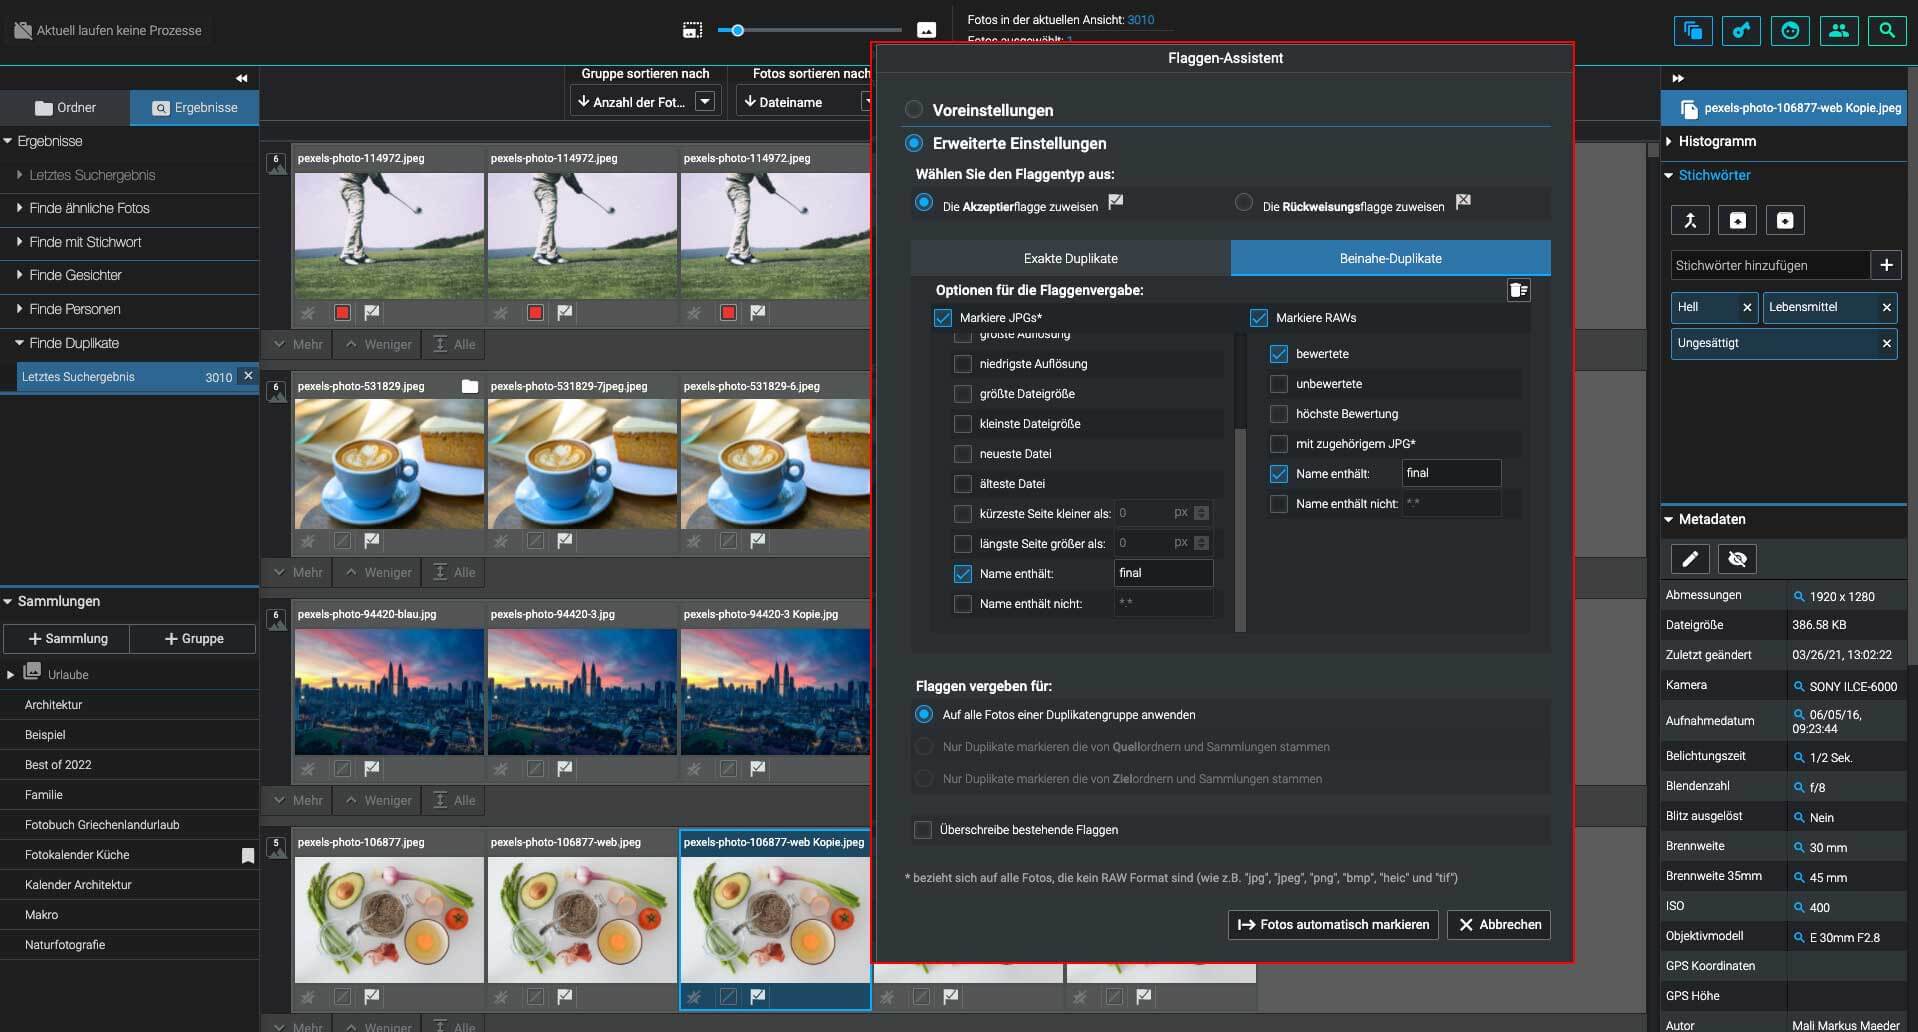Open the face recognition icon
The height and width of the screenshot is (1032, 1918).
click(1790, 30)
